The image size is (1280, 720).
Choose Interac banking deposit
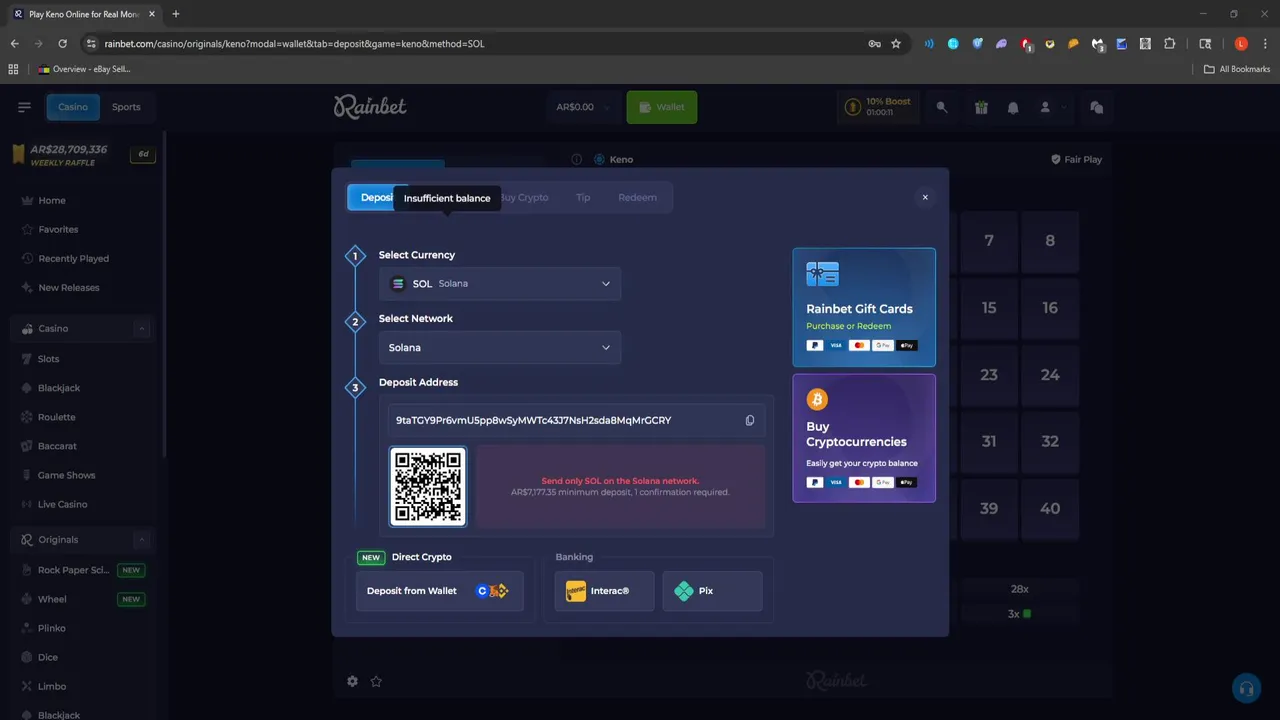click(604, 591)
